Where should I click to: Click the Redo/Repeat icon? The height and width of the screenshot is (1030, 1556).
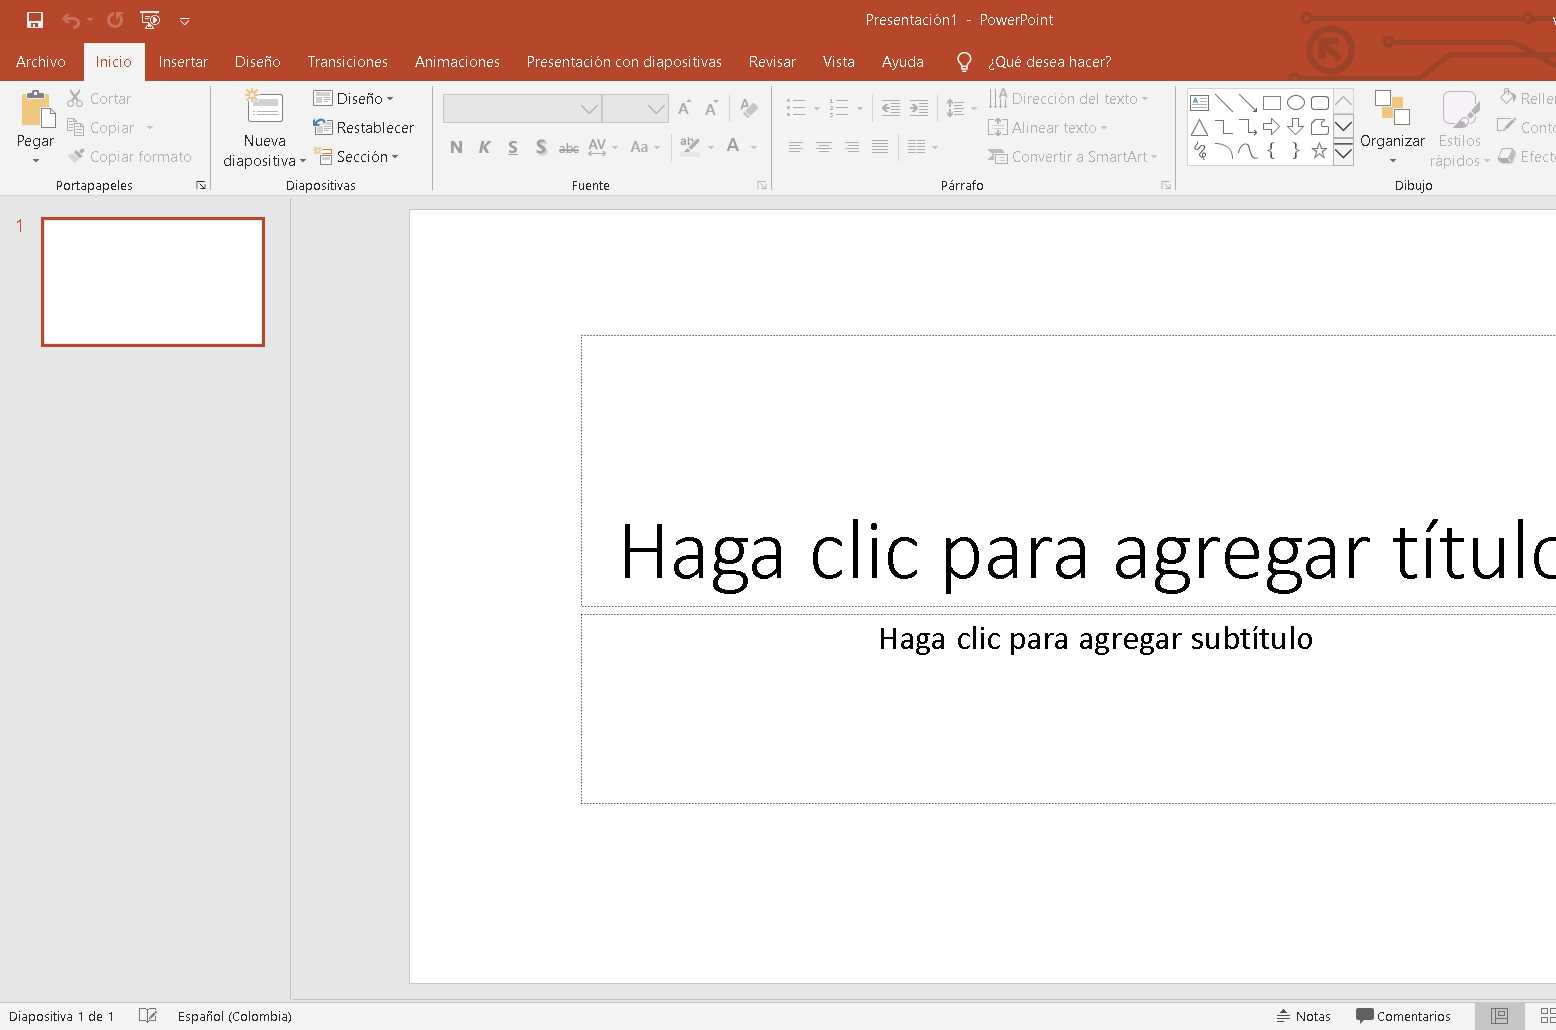115,20
